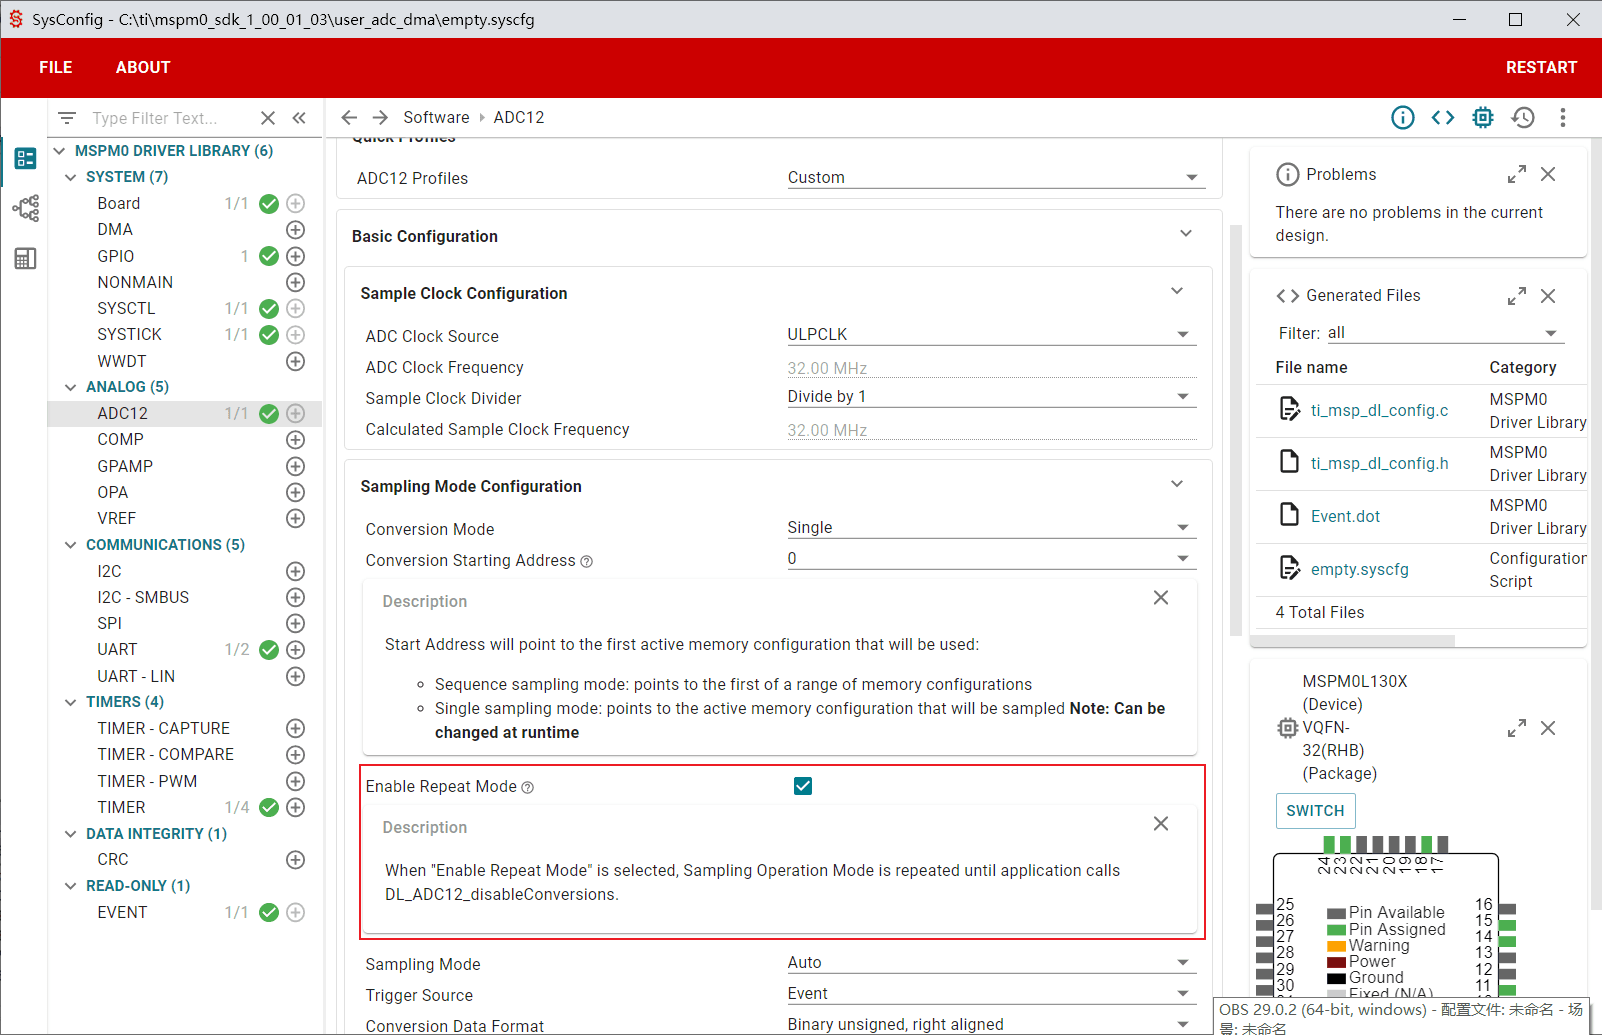1602x1035 pixels.
Task: Clear the module filter text
Action: point(268,118)
